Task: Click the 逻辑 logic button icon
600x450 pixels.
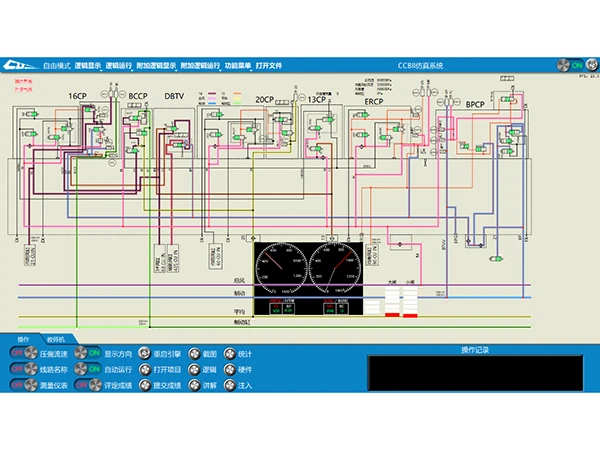Action: [193, 369]
